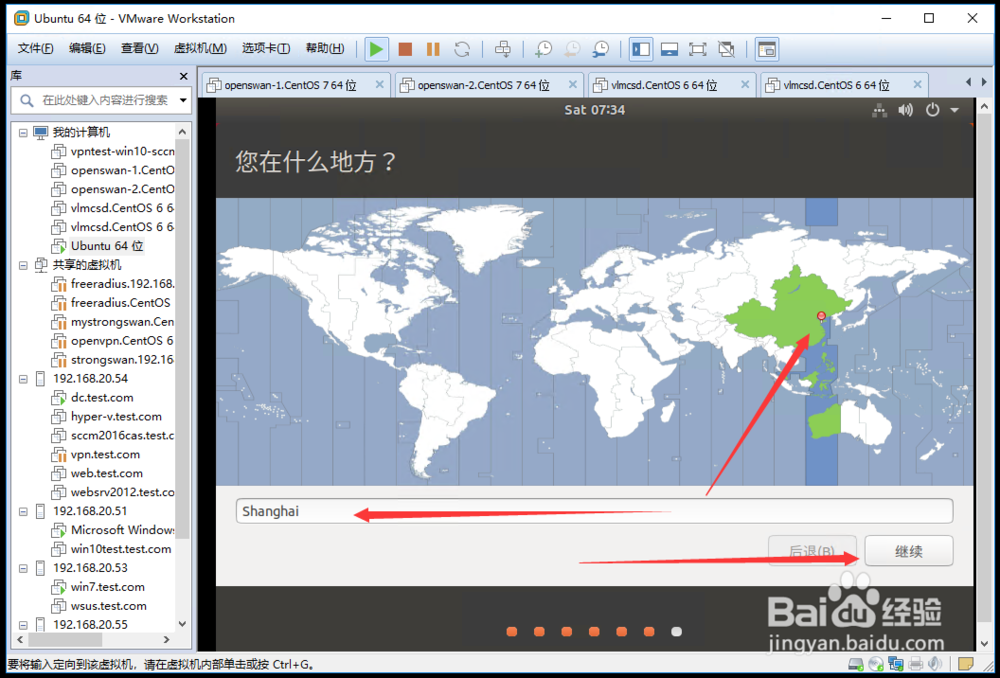1000x678 pixels.
Task: Toggle the library sidebar view button
Action: (641, 49)
